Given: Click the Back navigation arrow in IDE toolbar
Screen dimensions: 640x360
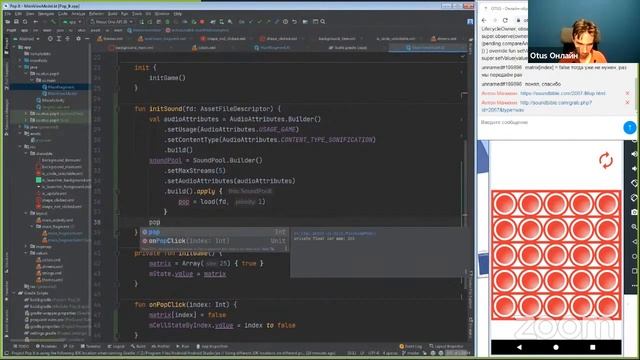Looking at the screenshot, I should 36,22.
